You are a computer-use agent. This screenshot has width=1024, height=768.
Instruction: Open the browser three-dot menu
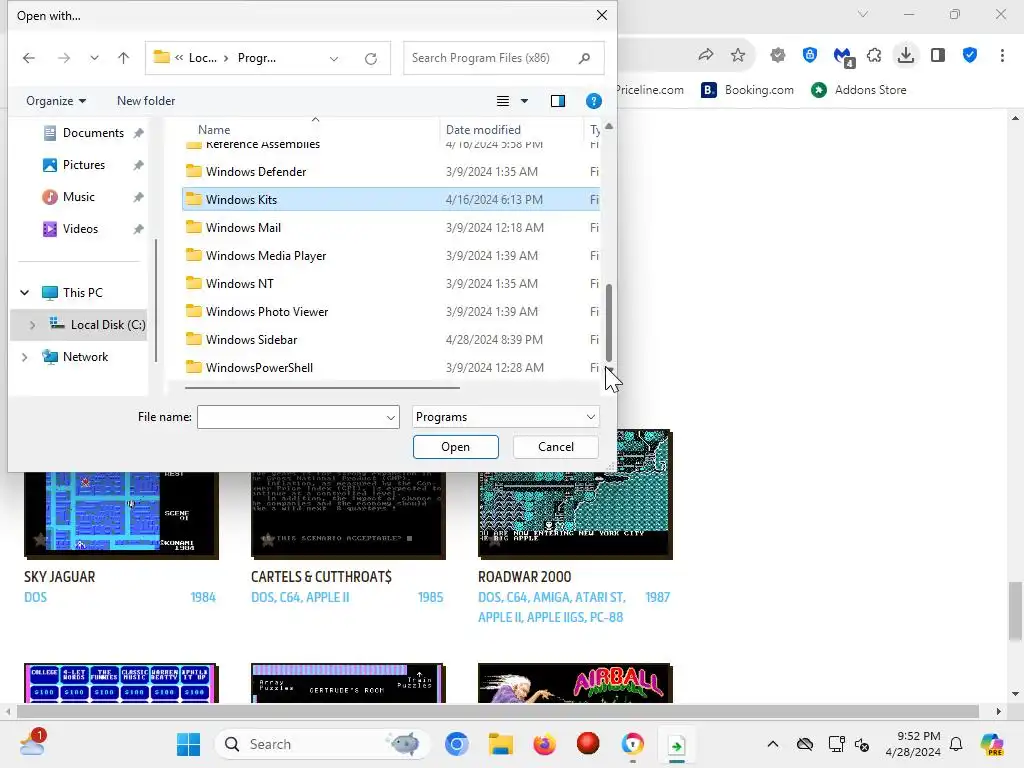(1002, 55)
